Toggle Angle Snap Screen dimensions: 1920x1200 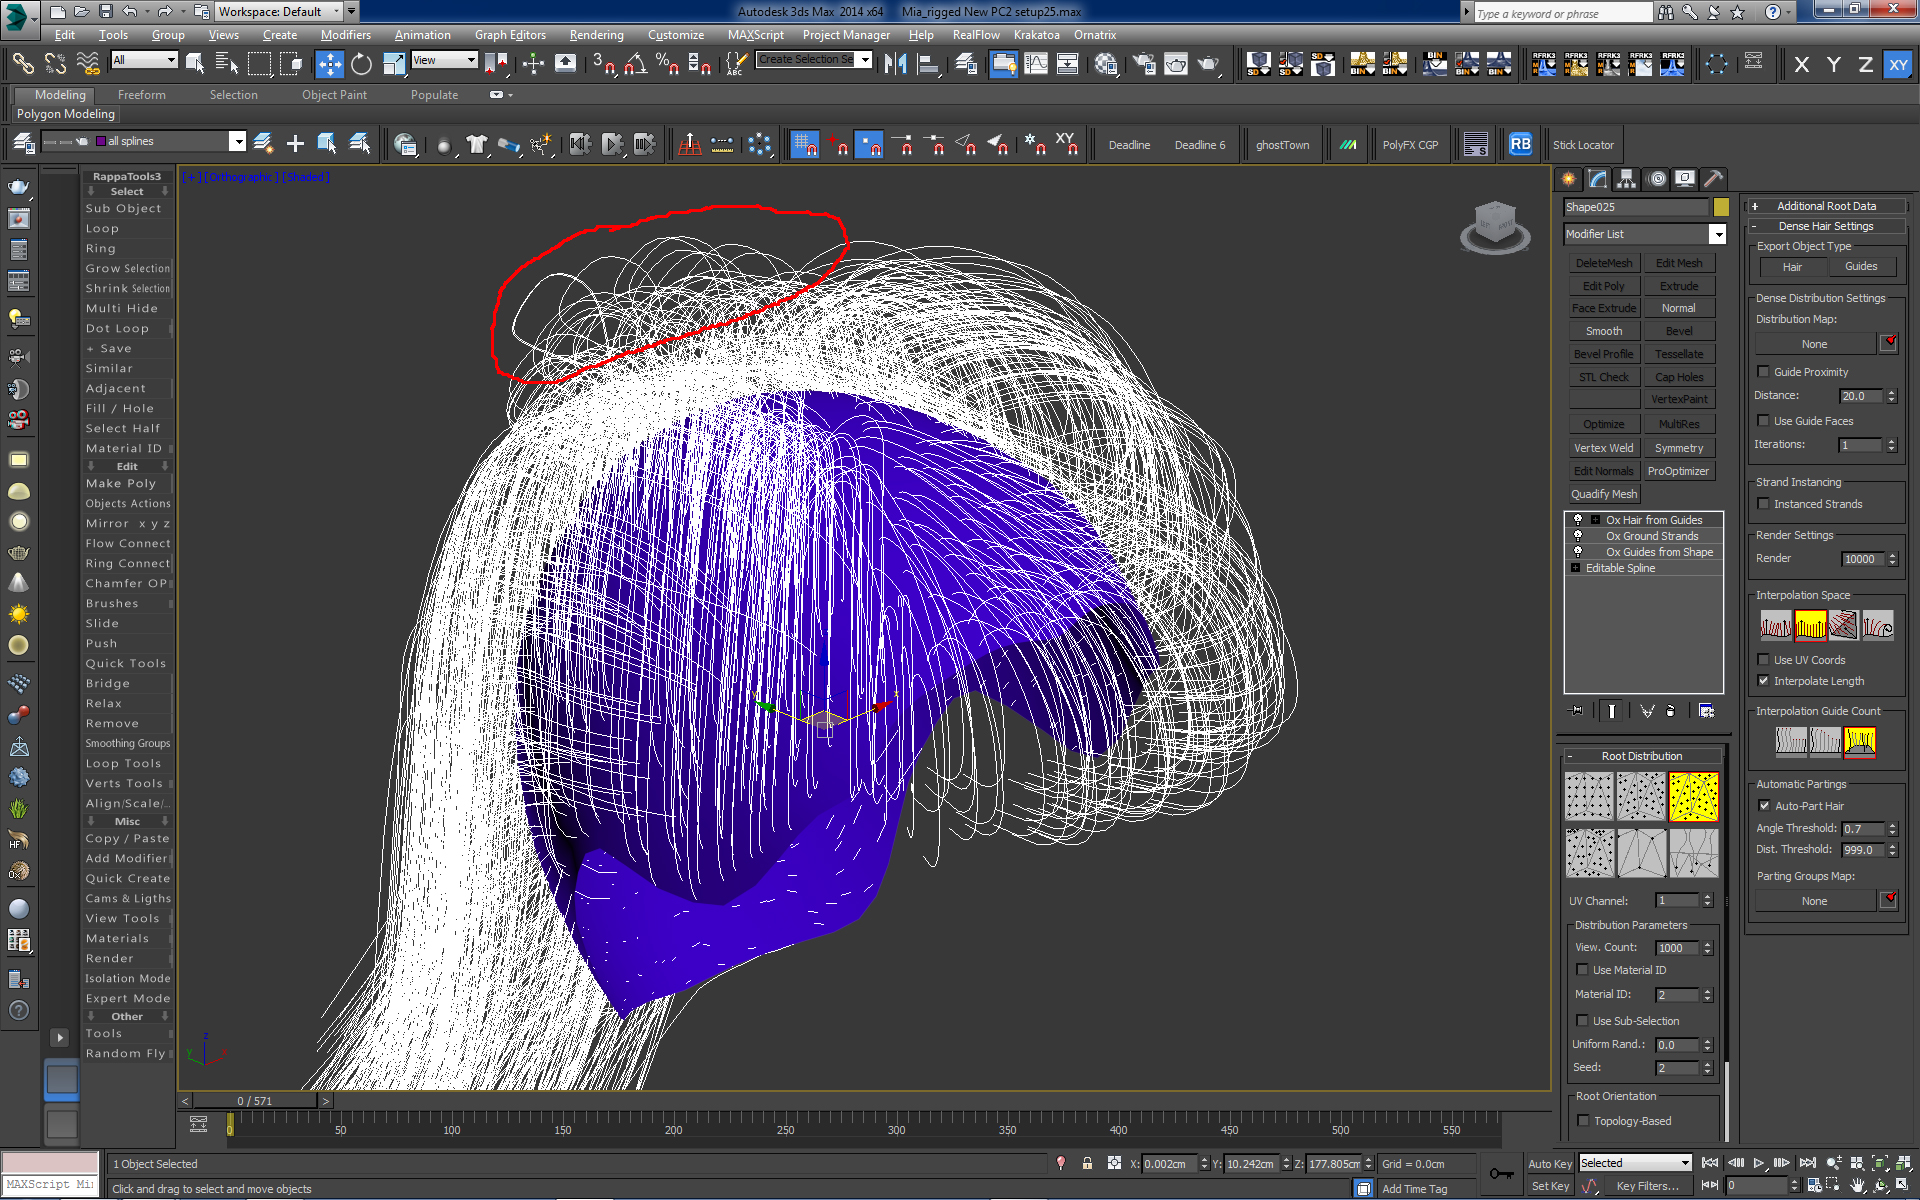pyautogui.click(x=636, y=64)
